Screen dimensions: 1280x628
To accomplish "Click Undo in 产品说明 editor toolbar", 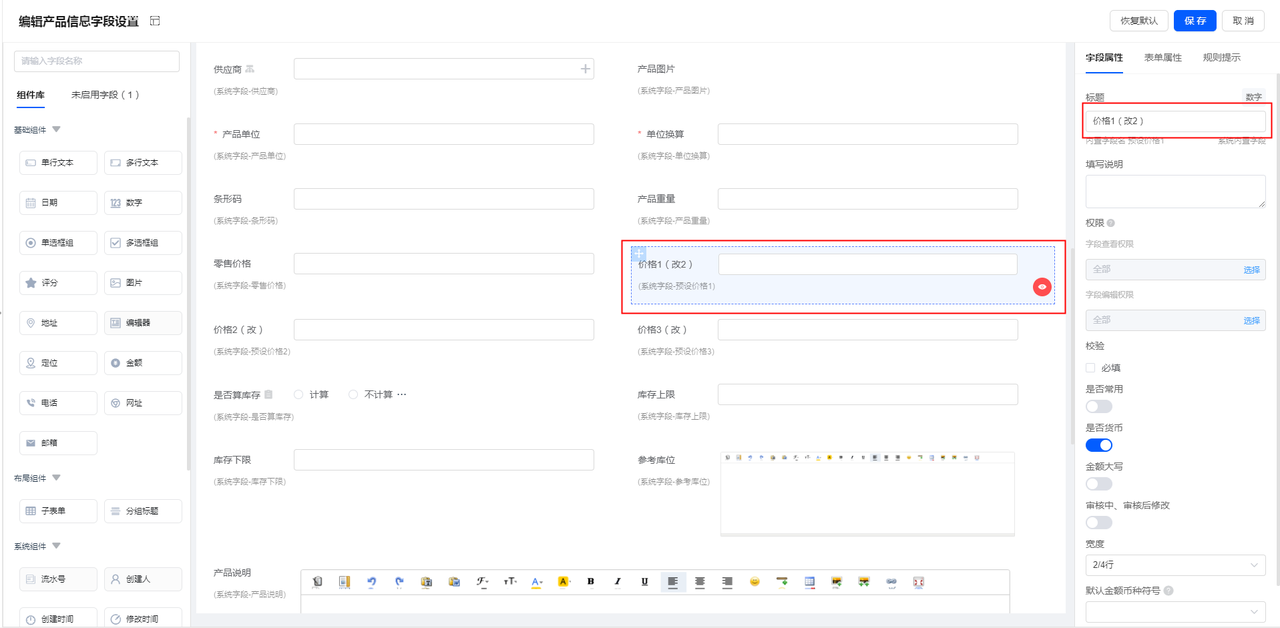I will [372, 581].
